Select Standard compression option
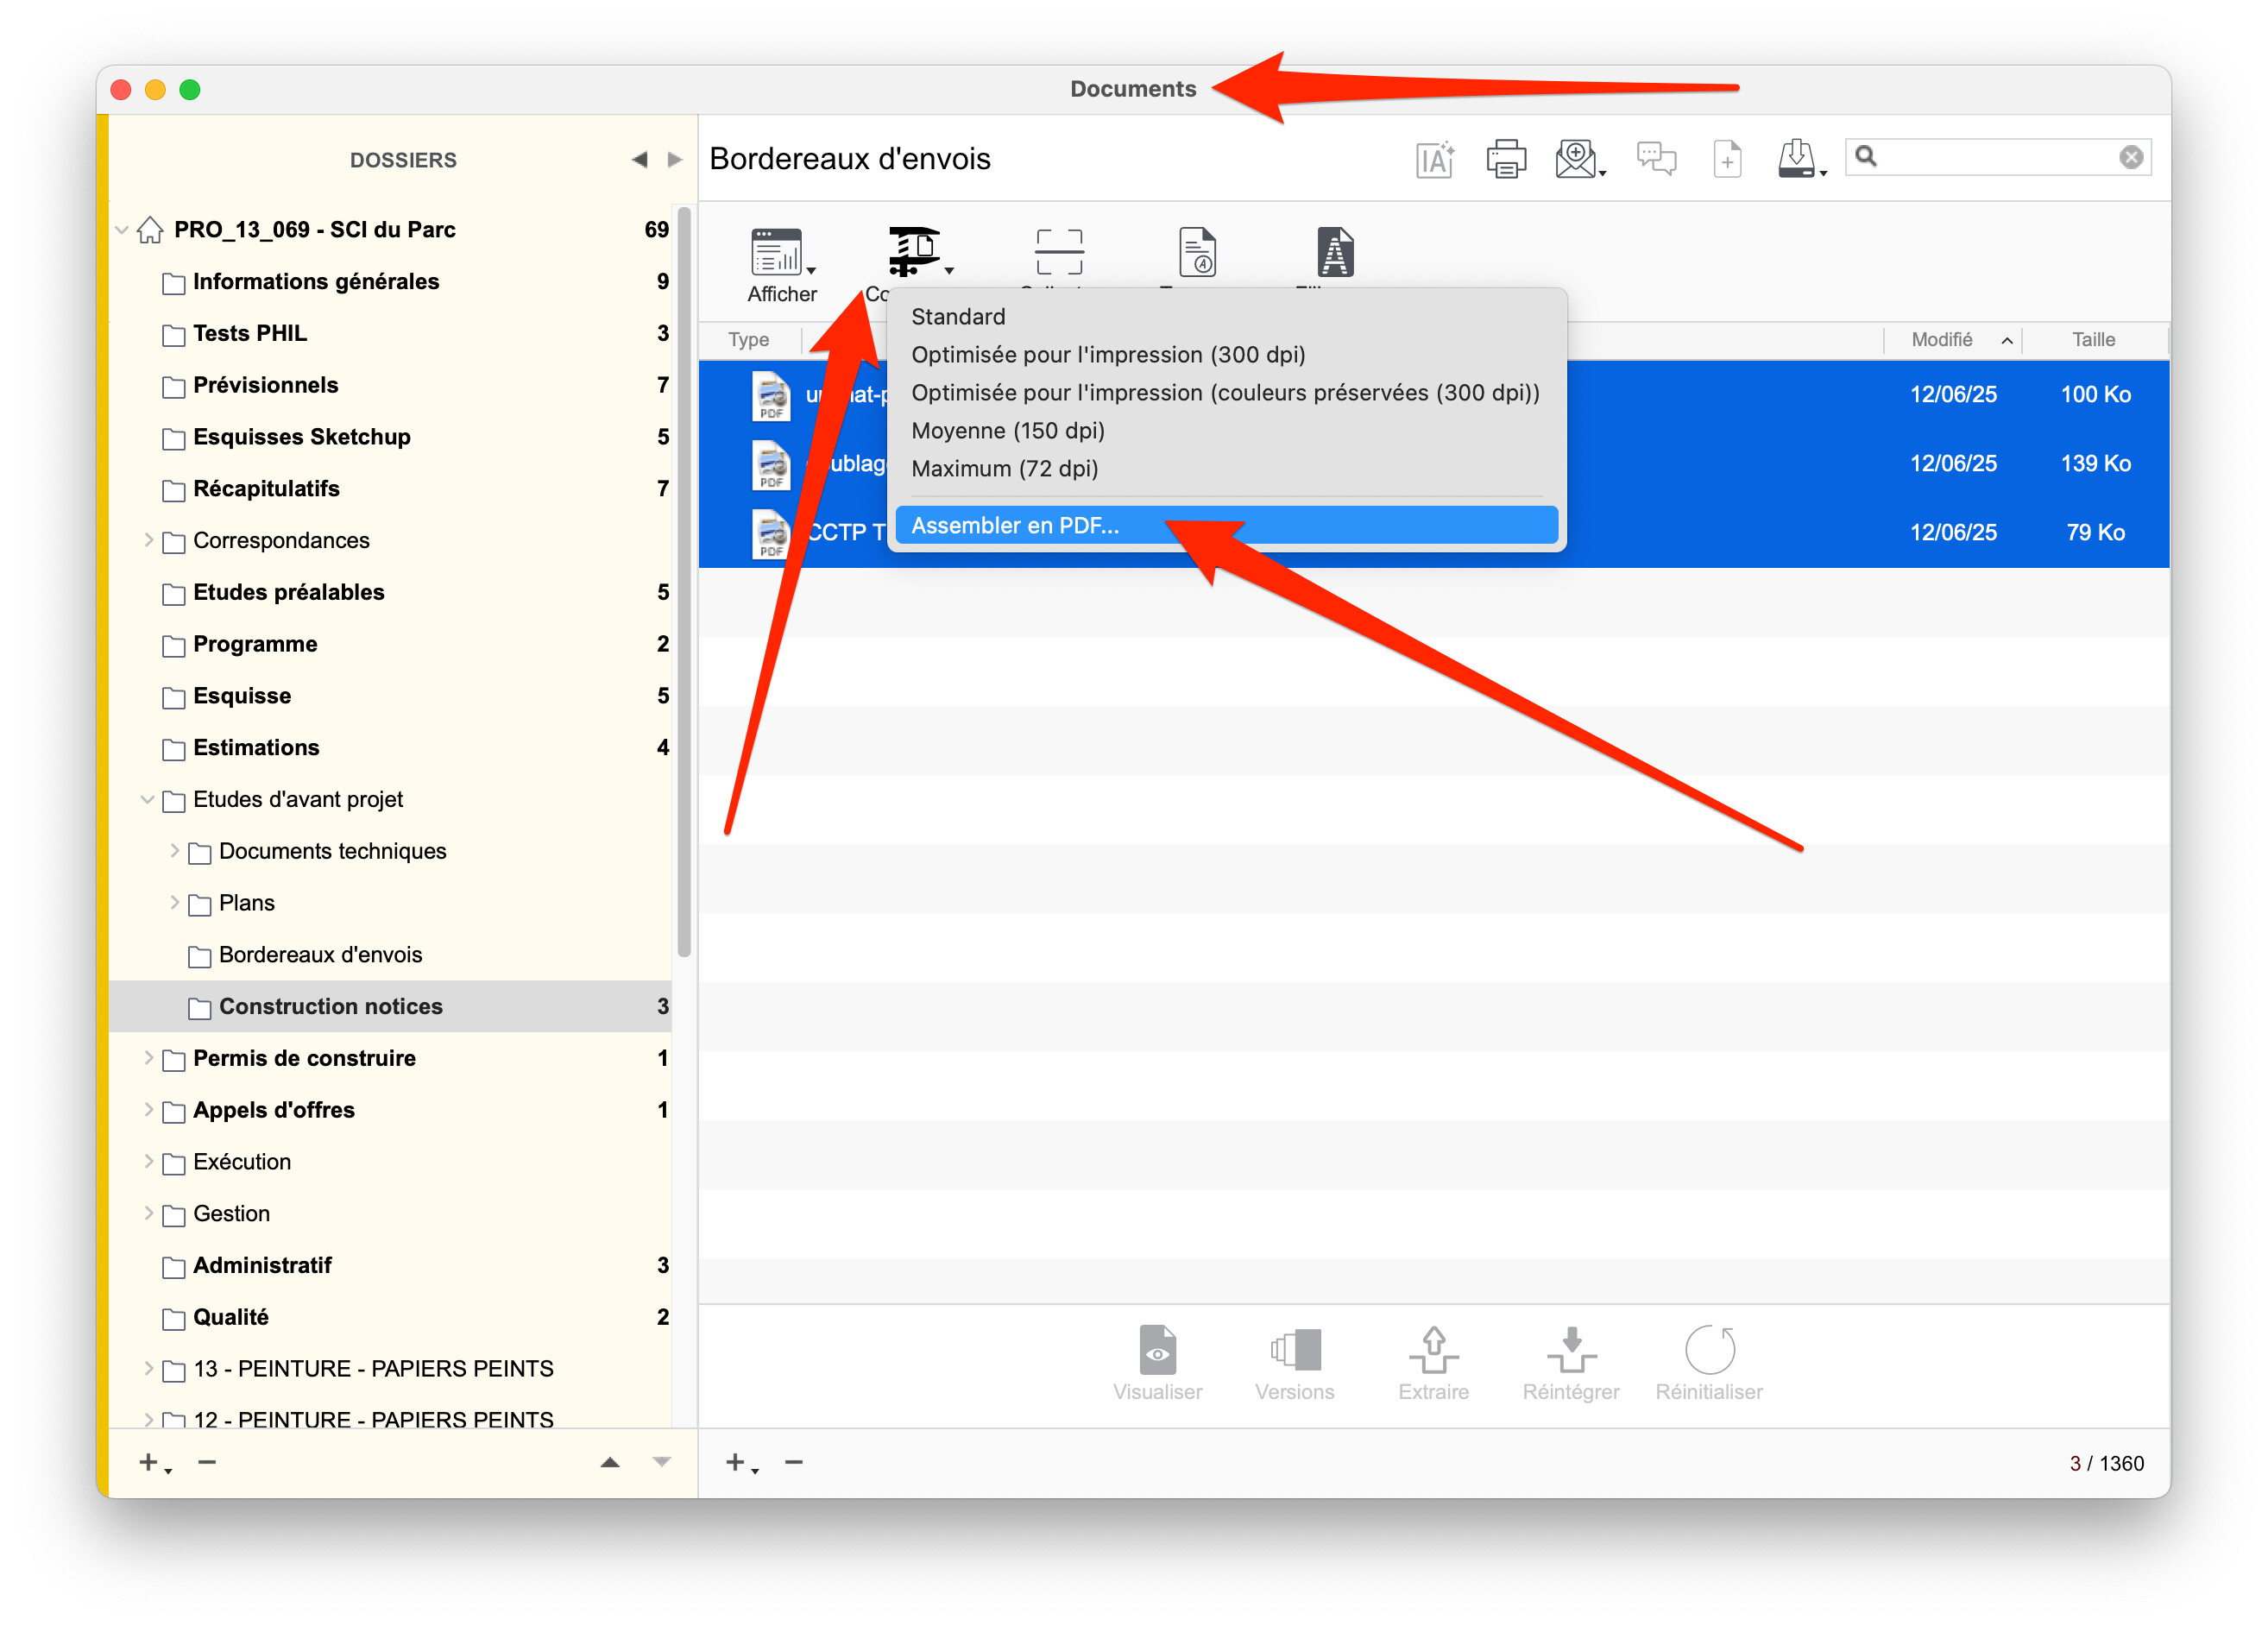Image resolution: width=2268 pixels, height=1626 pixels. 958,317
